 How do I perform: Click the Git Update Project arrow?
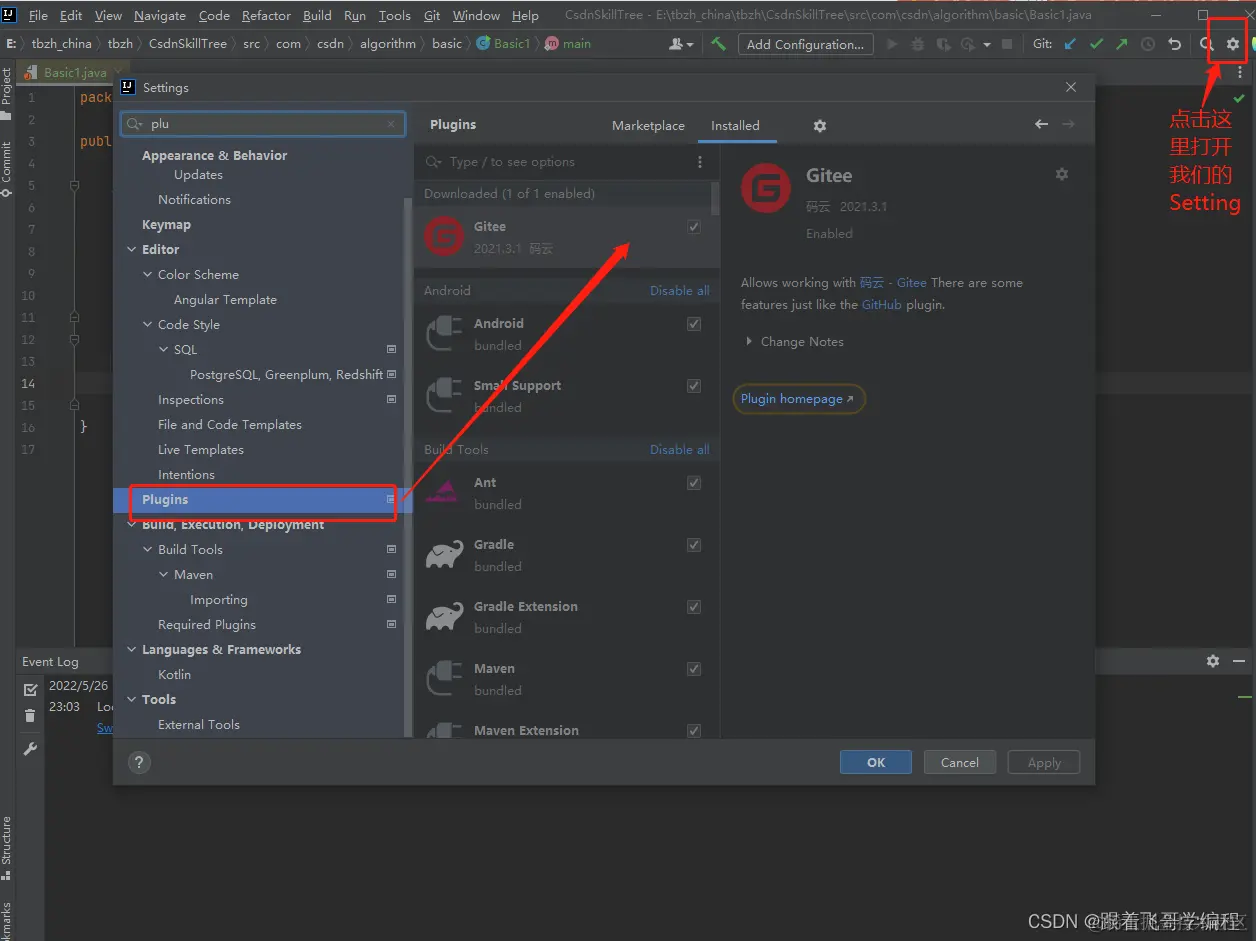[1071, 44]
